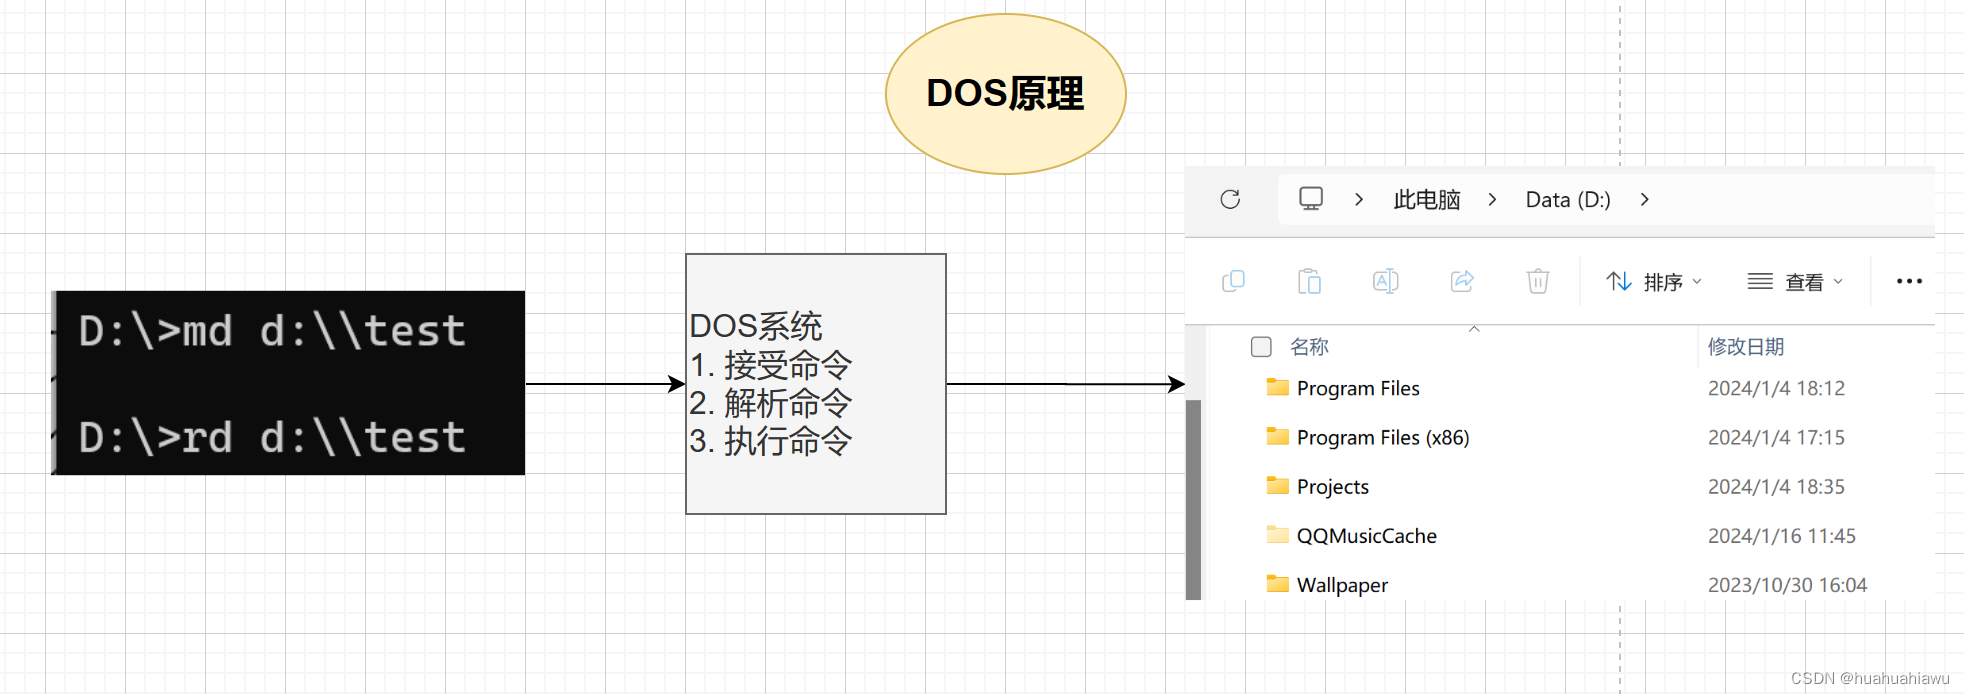The height and width of the screenshot is (694, 1964).
Task: Click the This PC monitor icon
Action: coord(1311,199)
